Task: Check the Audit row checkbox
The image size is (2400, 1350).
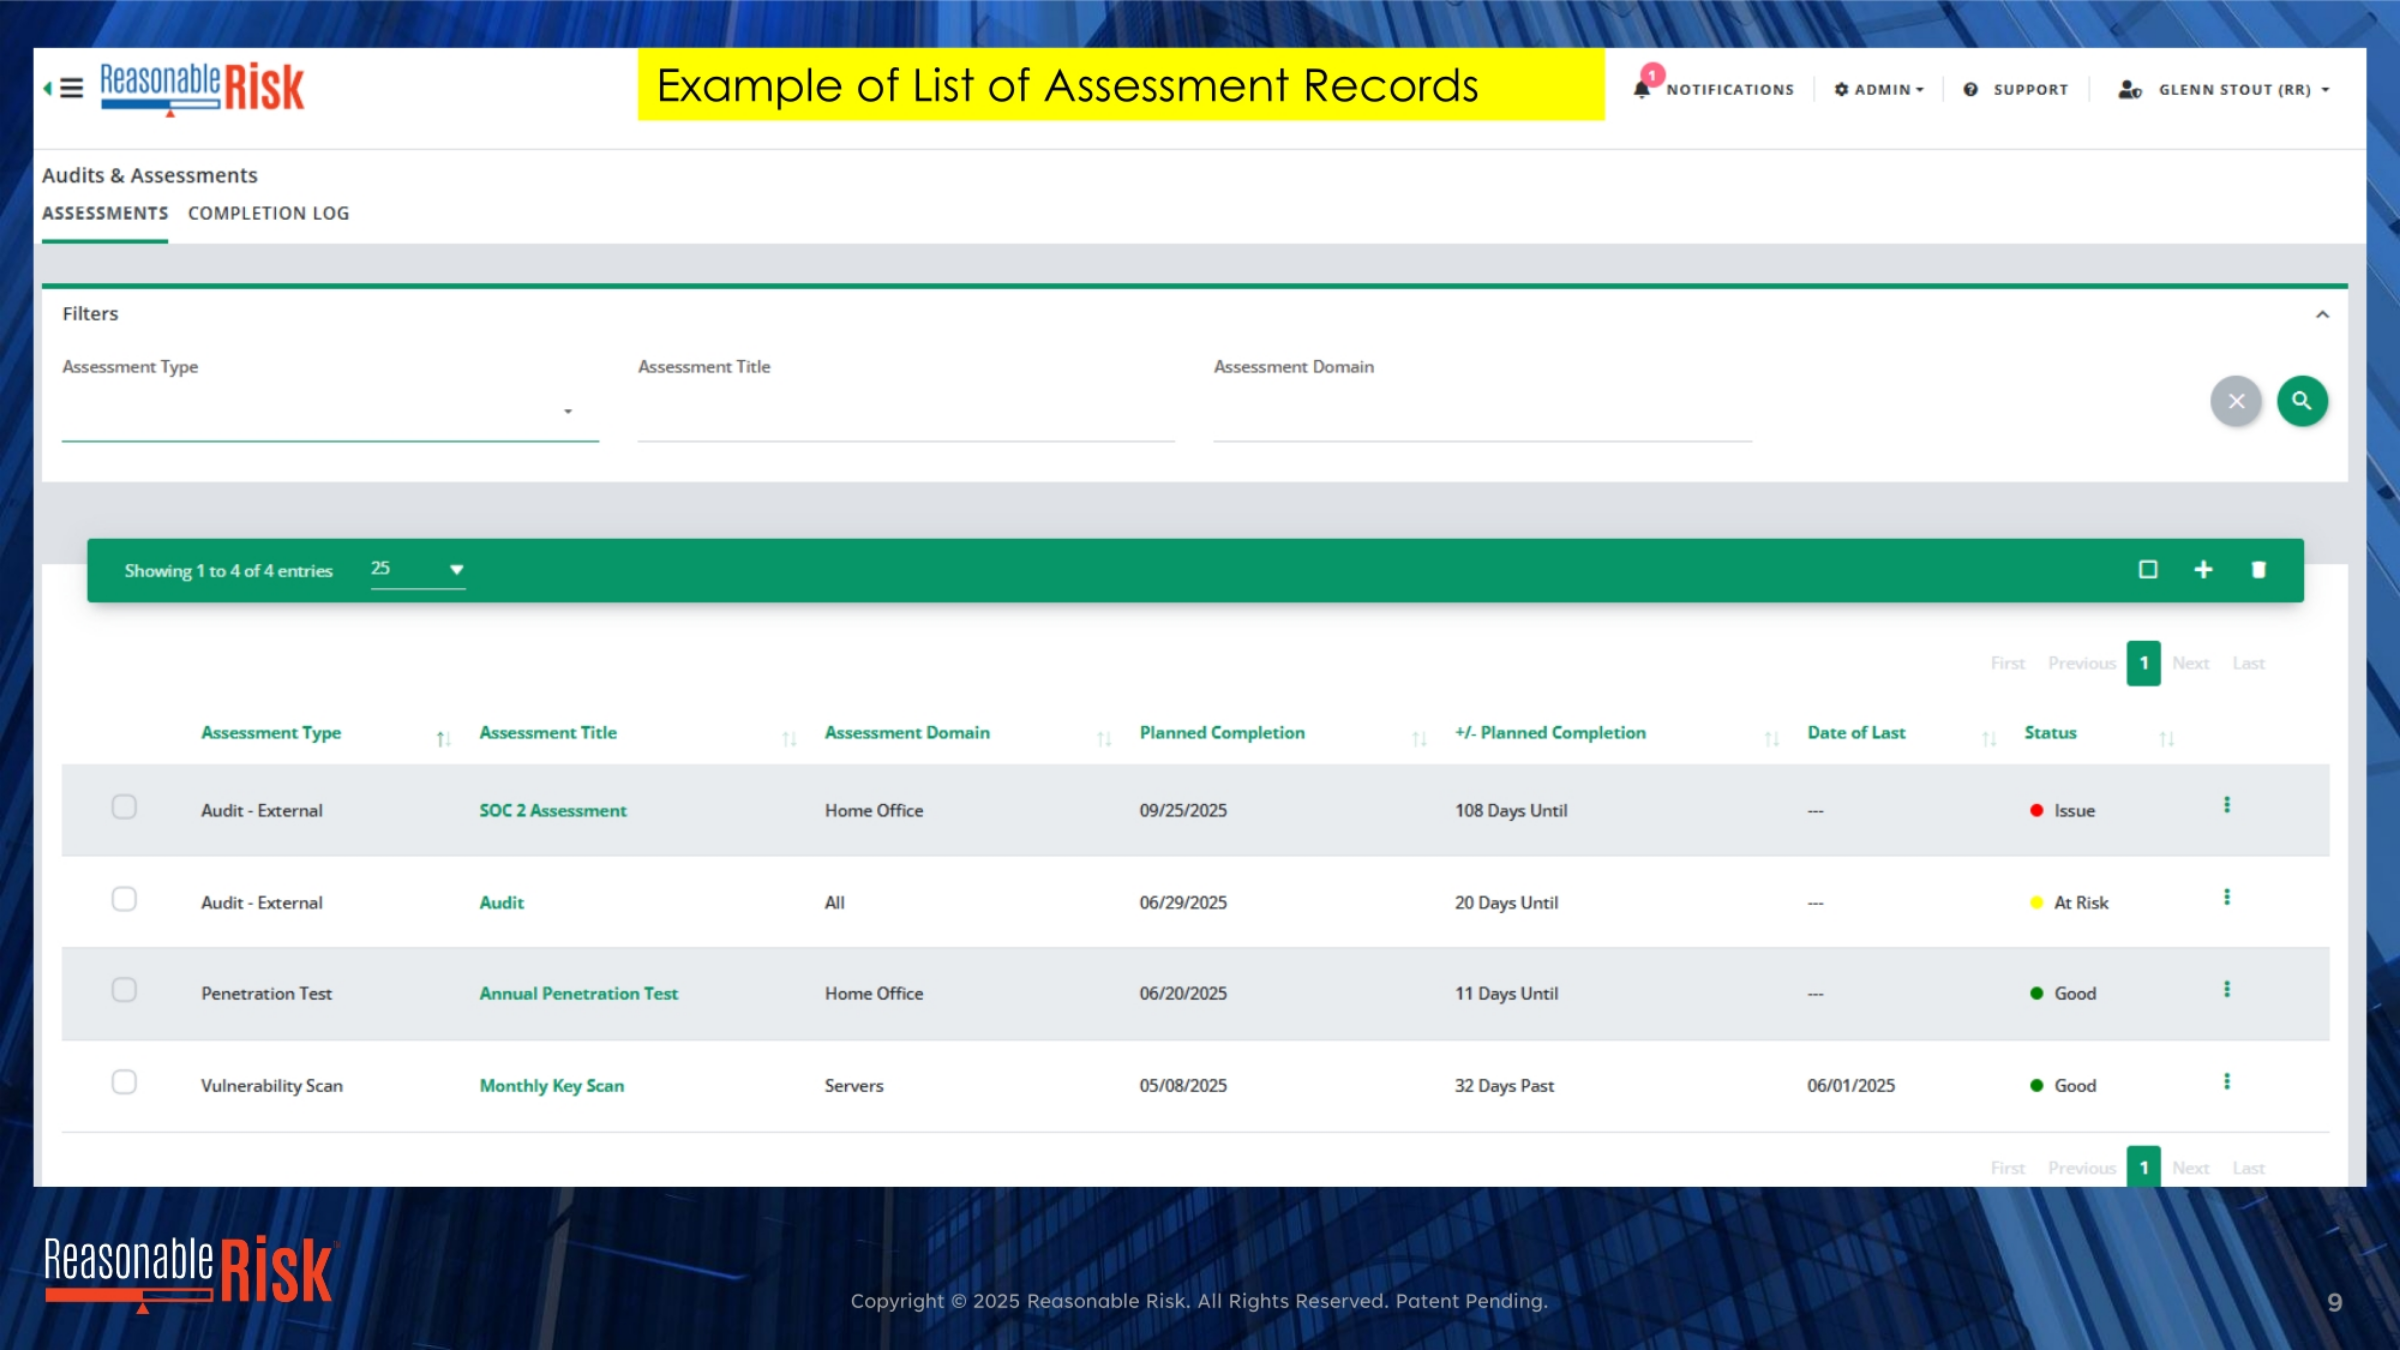Action: [x=124, y=899]
